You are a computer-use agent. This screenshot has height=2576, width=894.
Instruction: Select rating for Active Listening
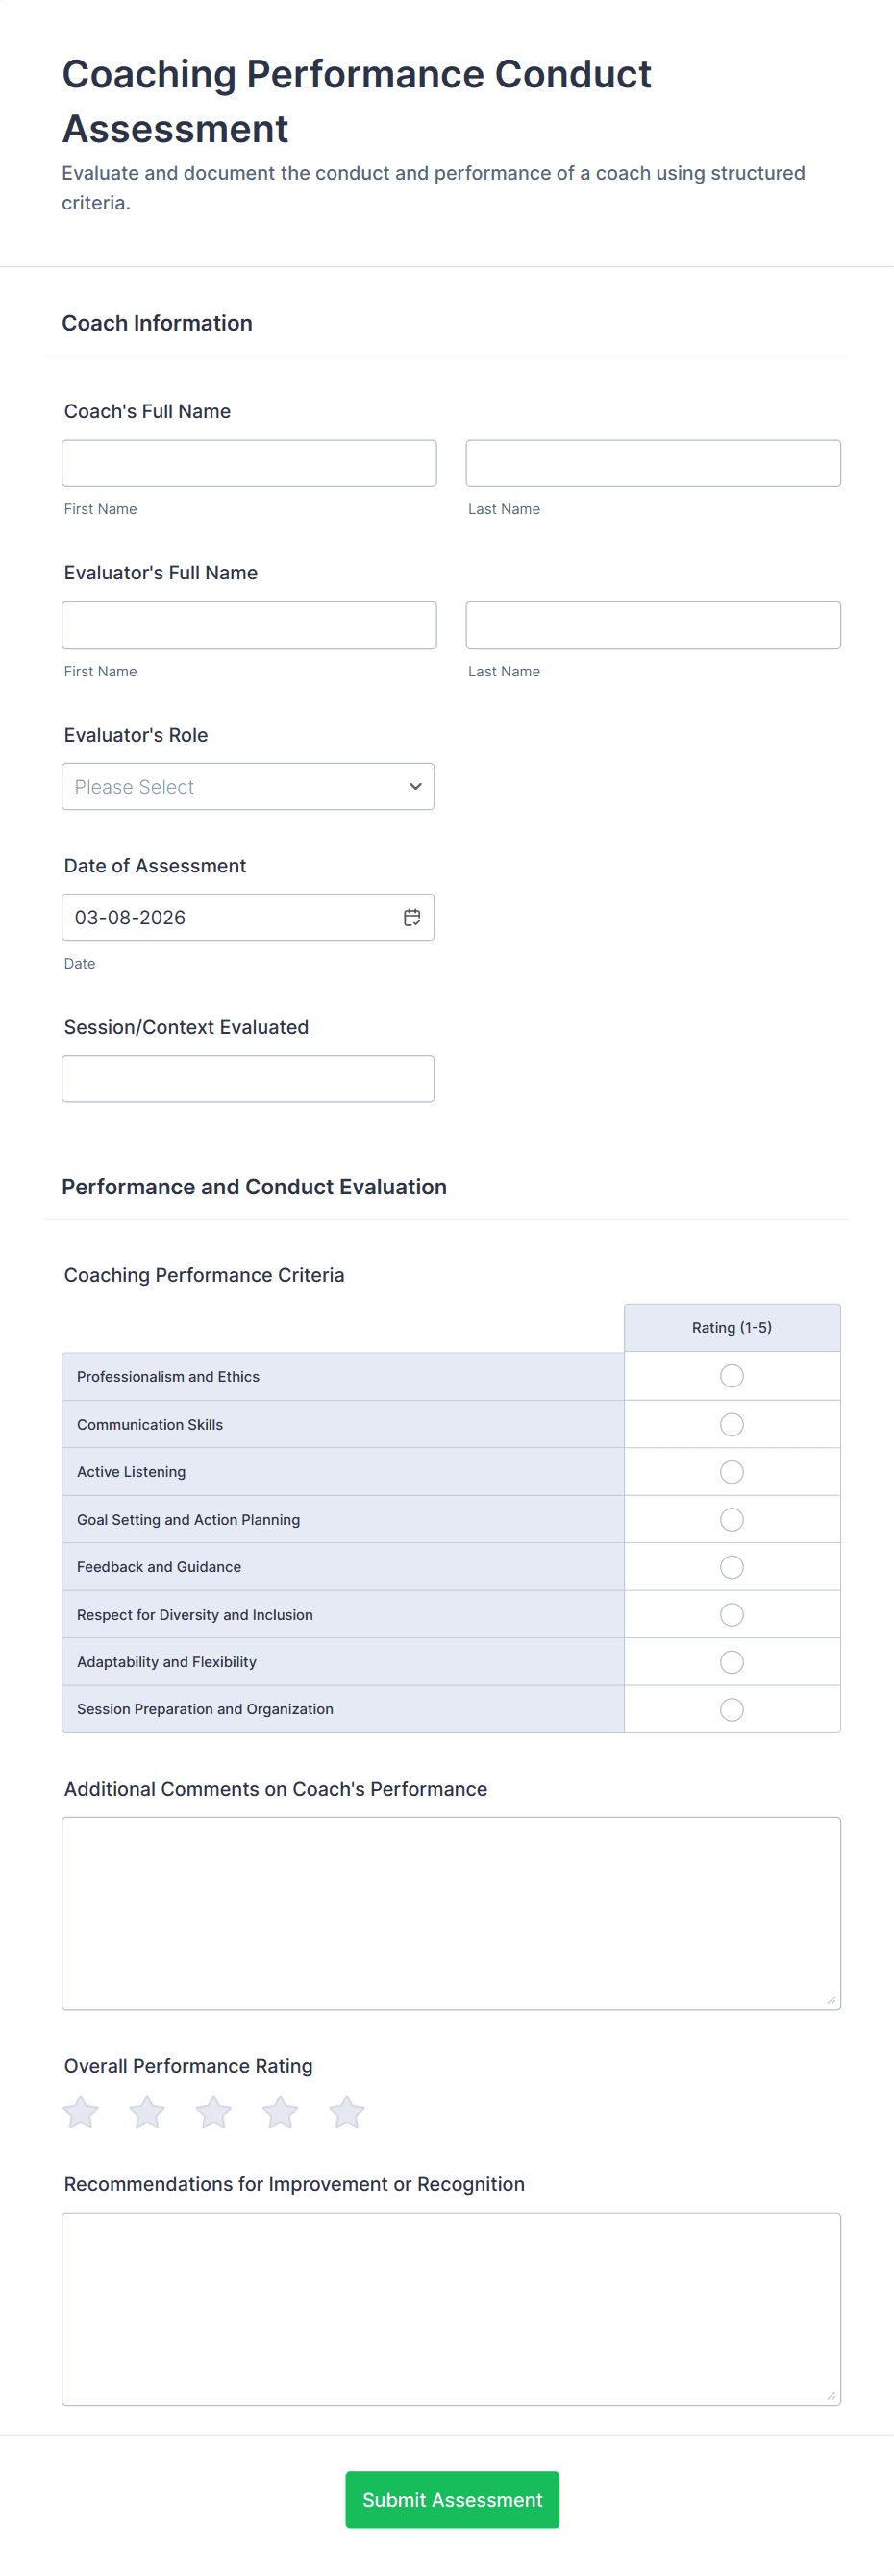(x=732, y=1471)
